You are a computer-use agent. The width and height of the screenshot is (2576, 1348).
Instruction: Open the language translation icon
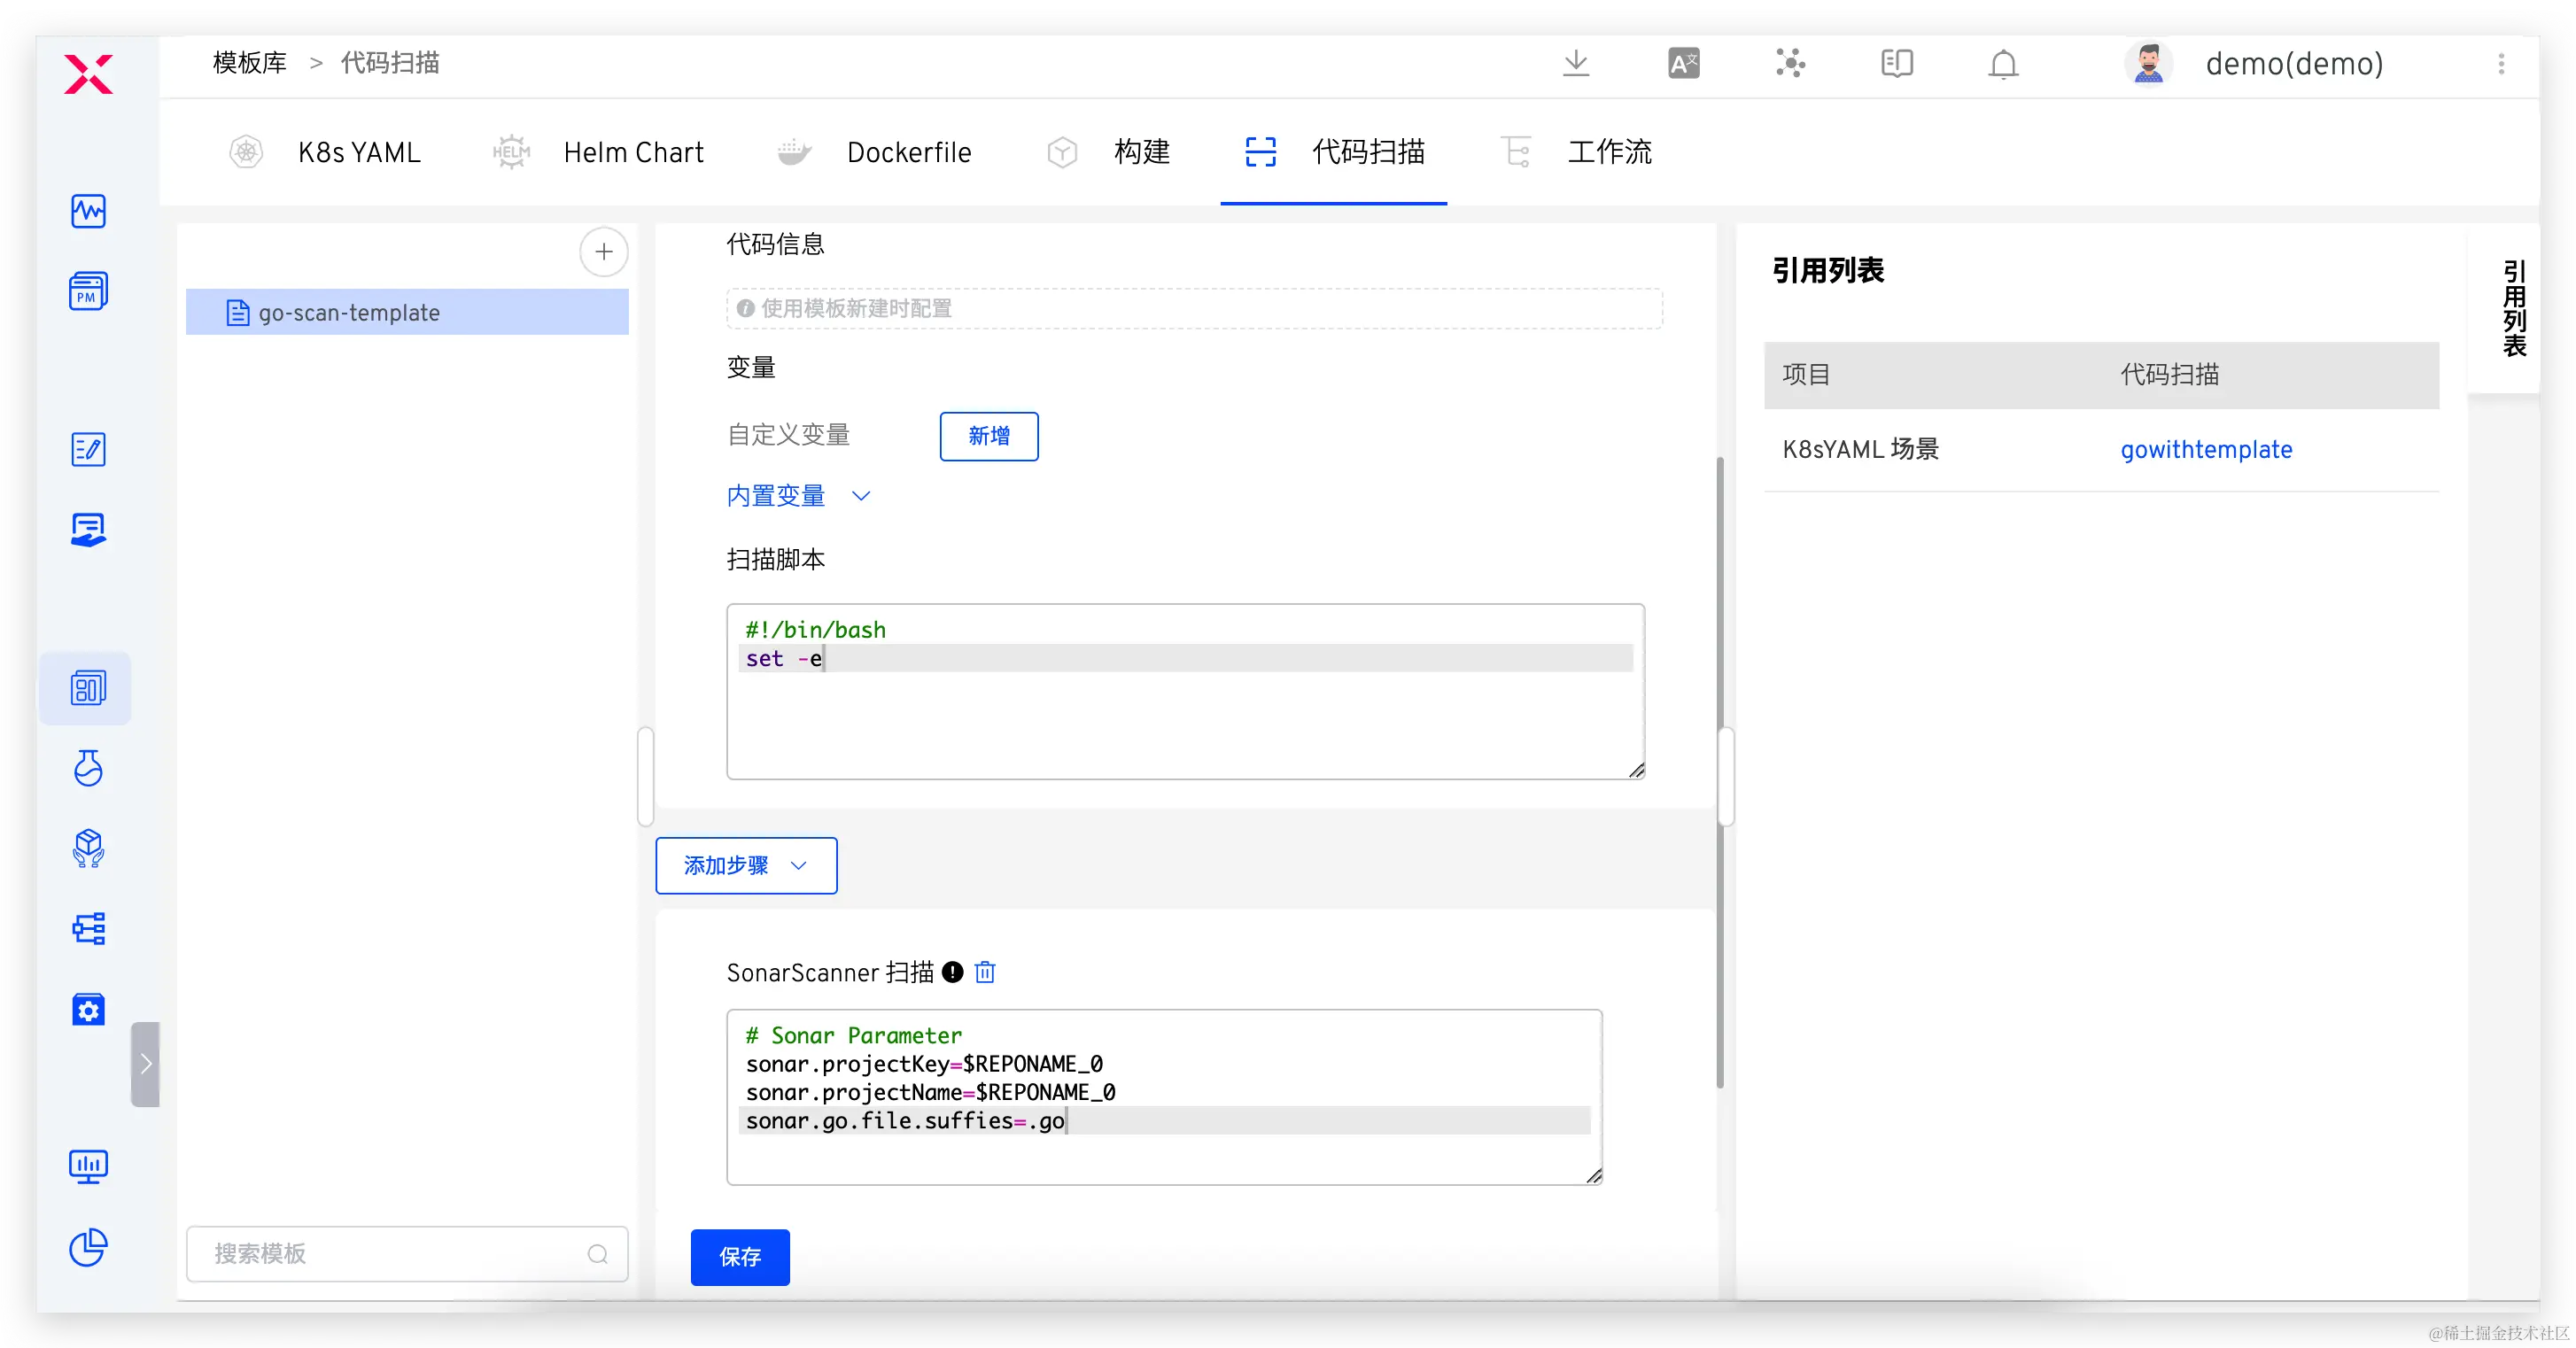1684,64
